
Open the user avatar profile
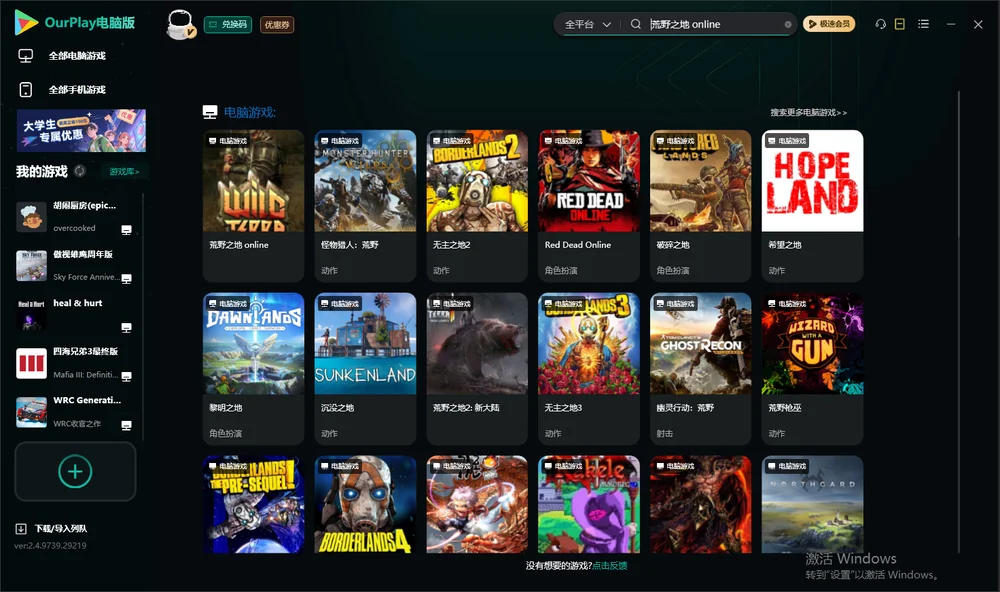tap(180, 24)
